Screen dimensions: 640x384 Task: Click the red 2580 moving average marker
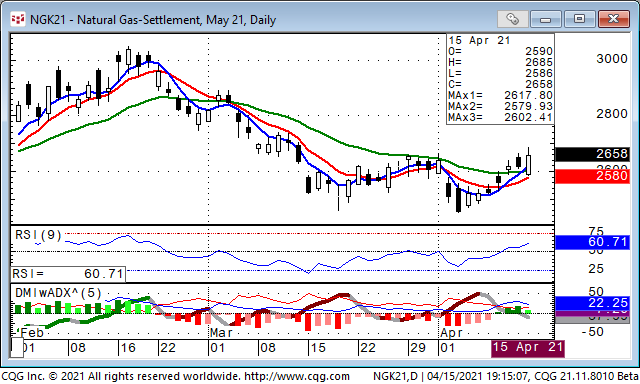[x=592, y=176]
